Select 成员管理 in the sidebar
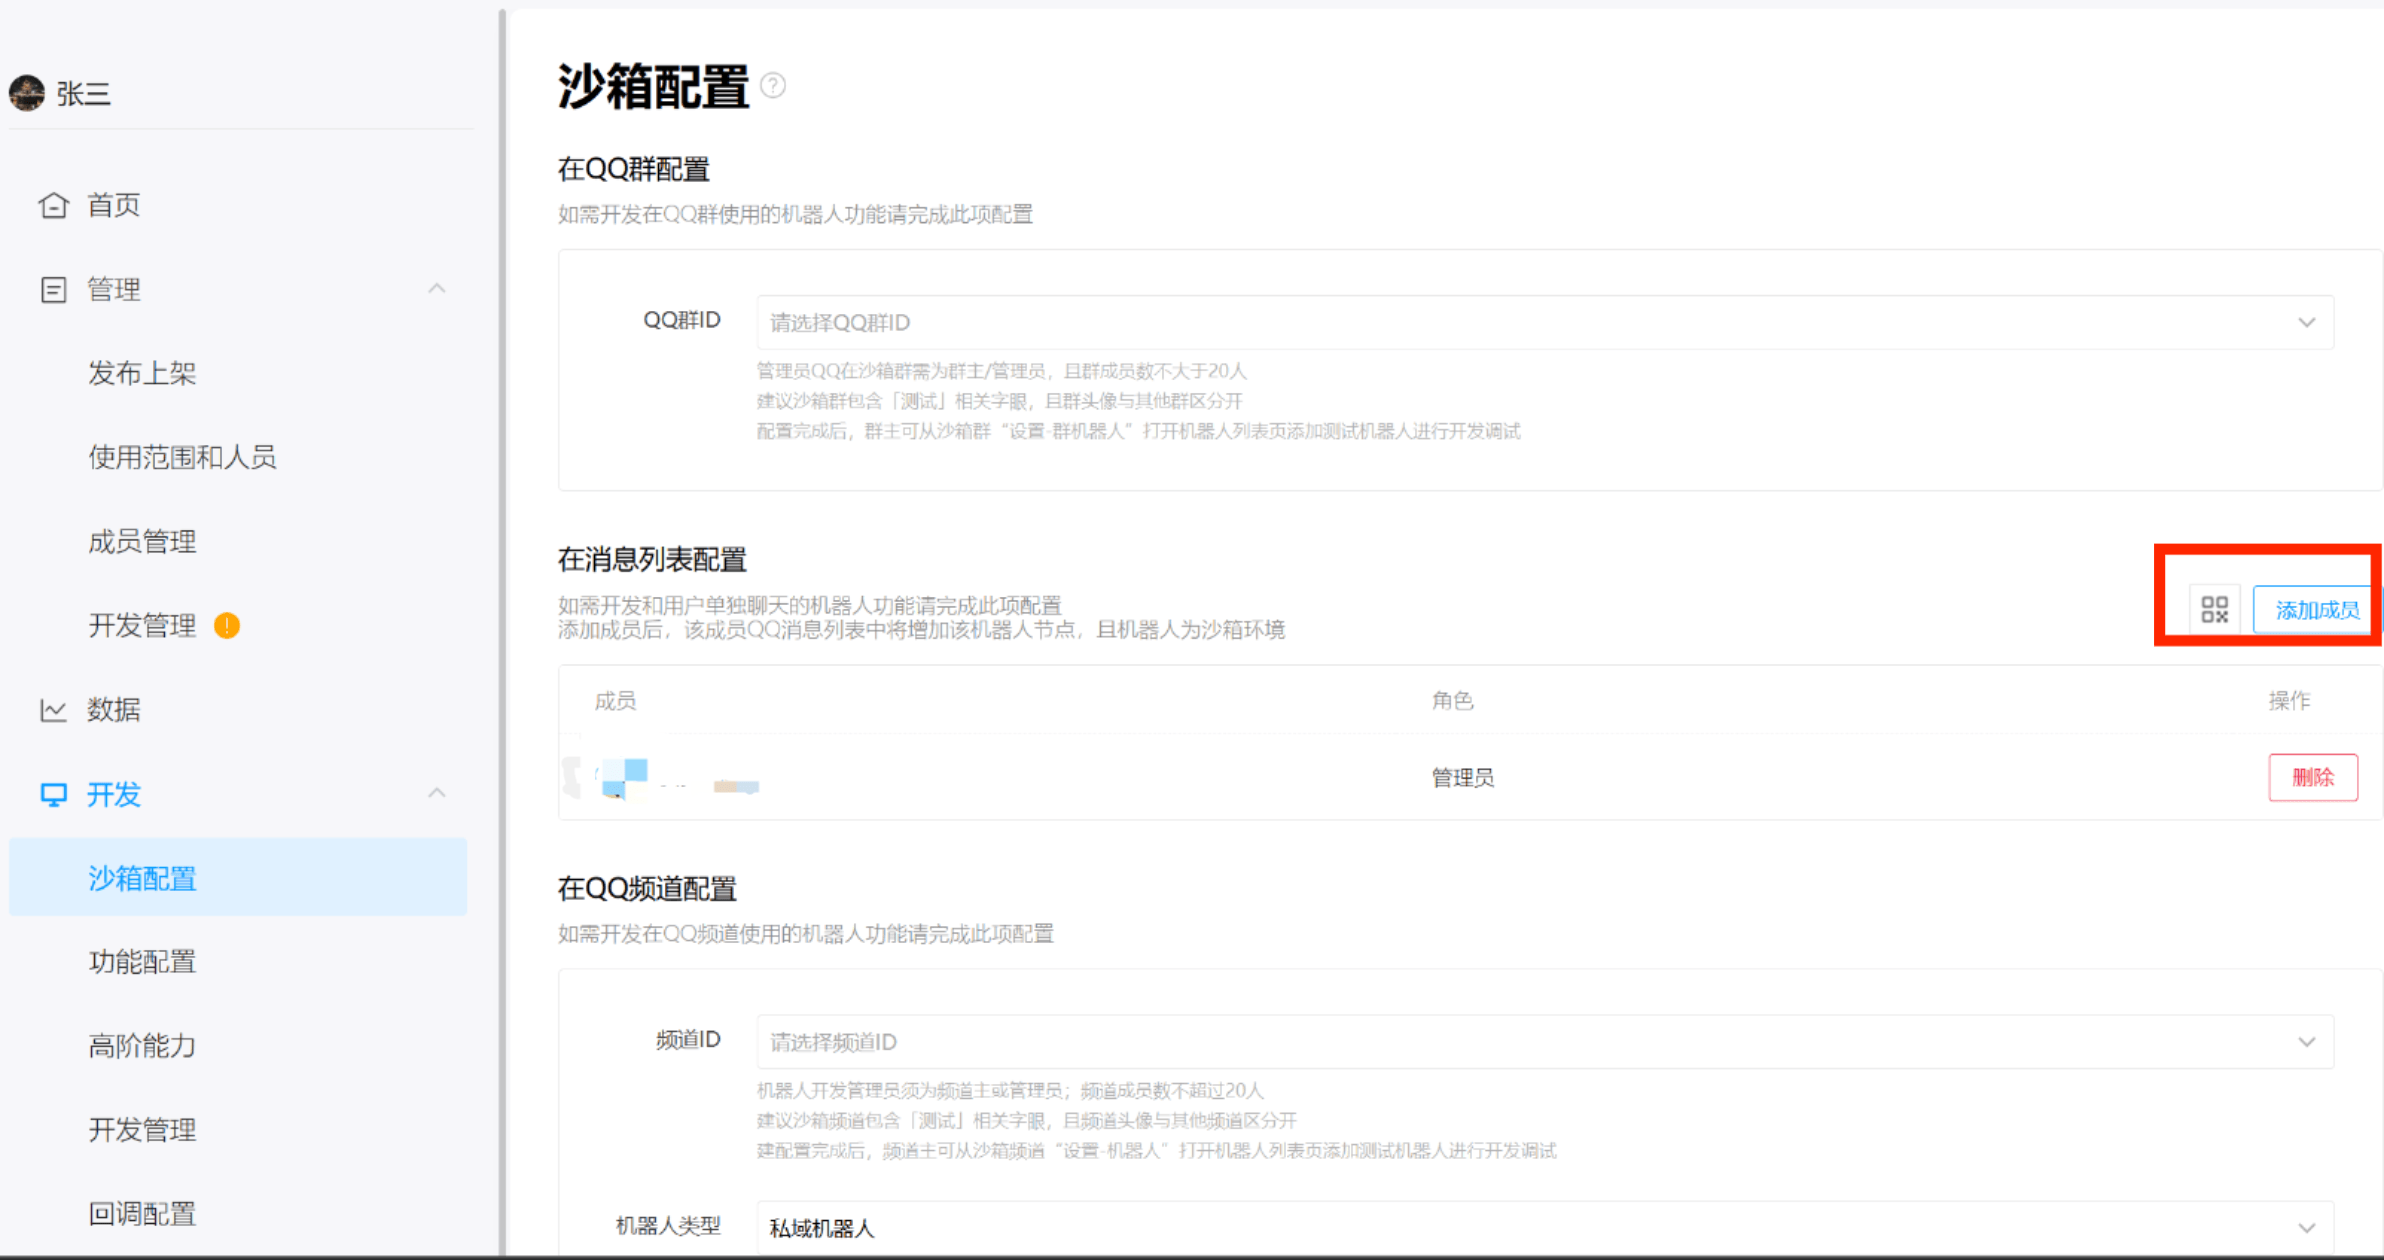This screenshot has width=2384, height=1260. click(142, 542)
